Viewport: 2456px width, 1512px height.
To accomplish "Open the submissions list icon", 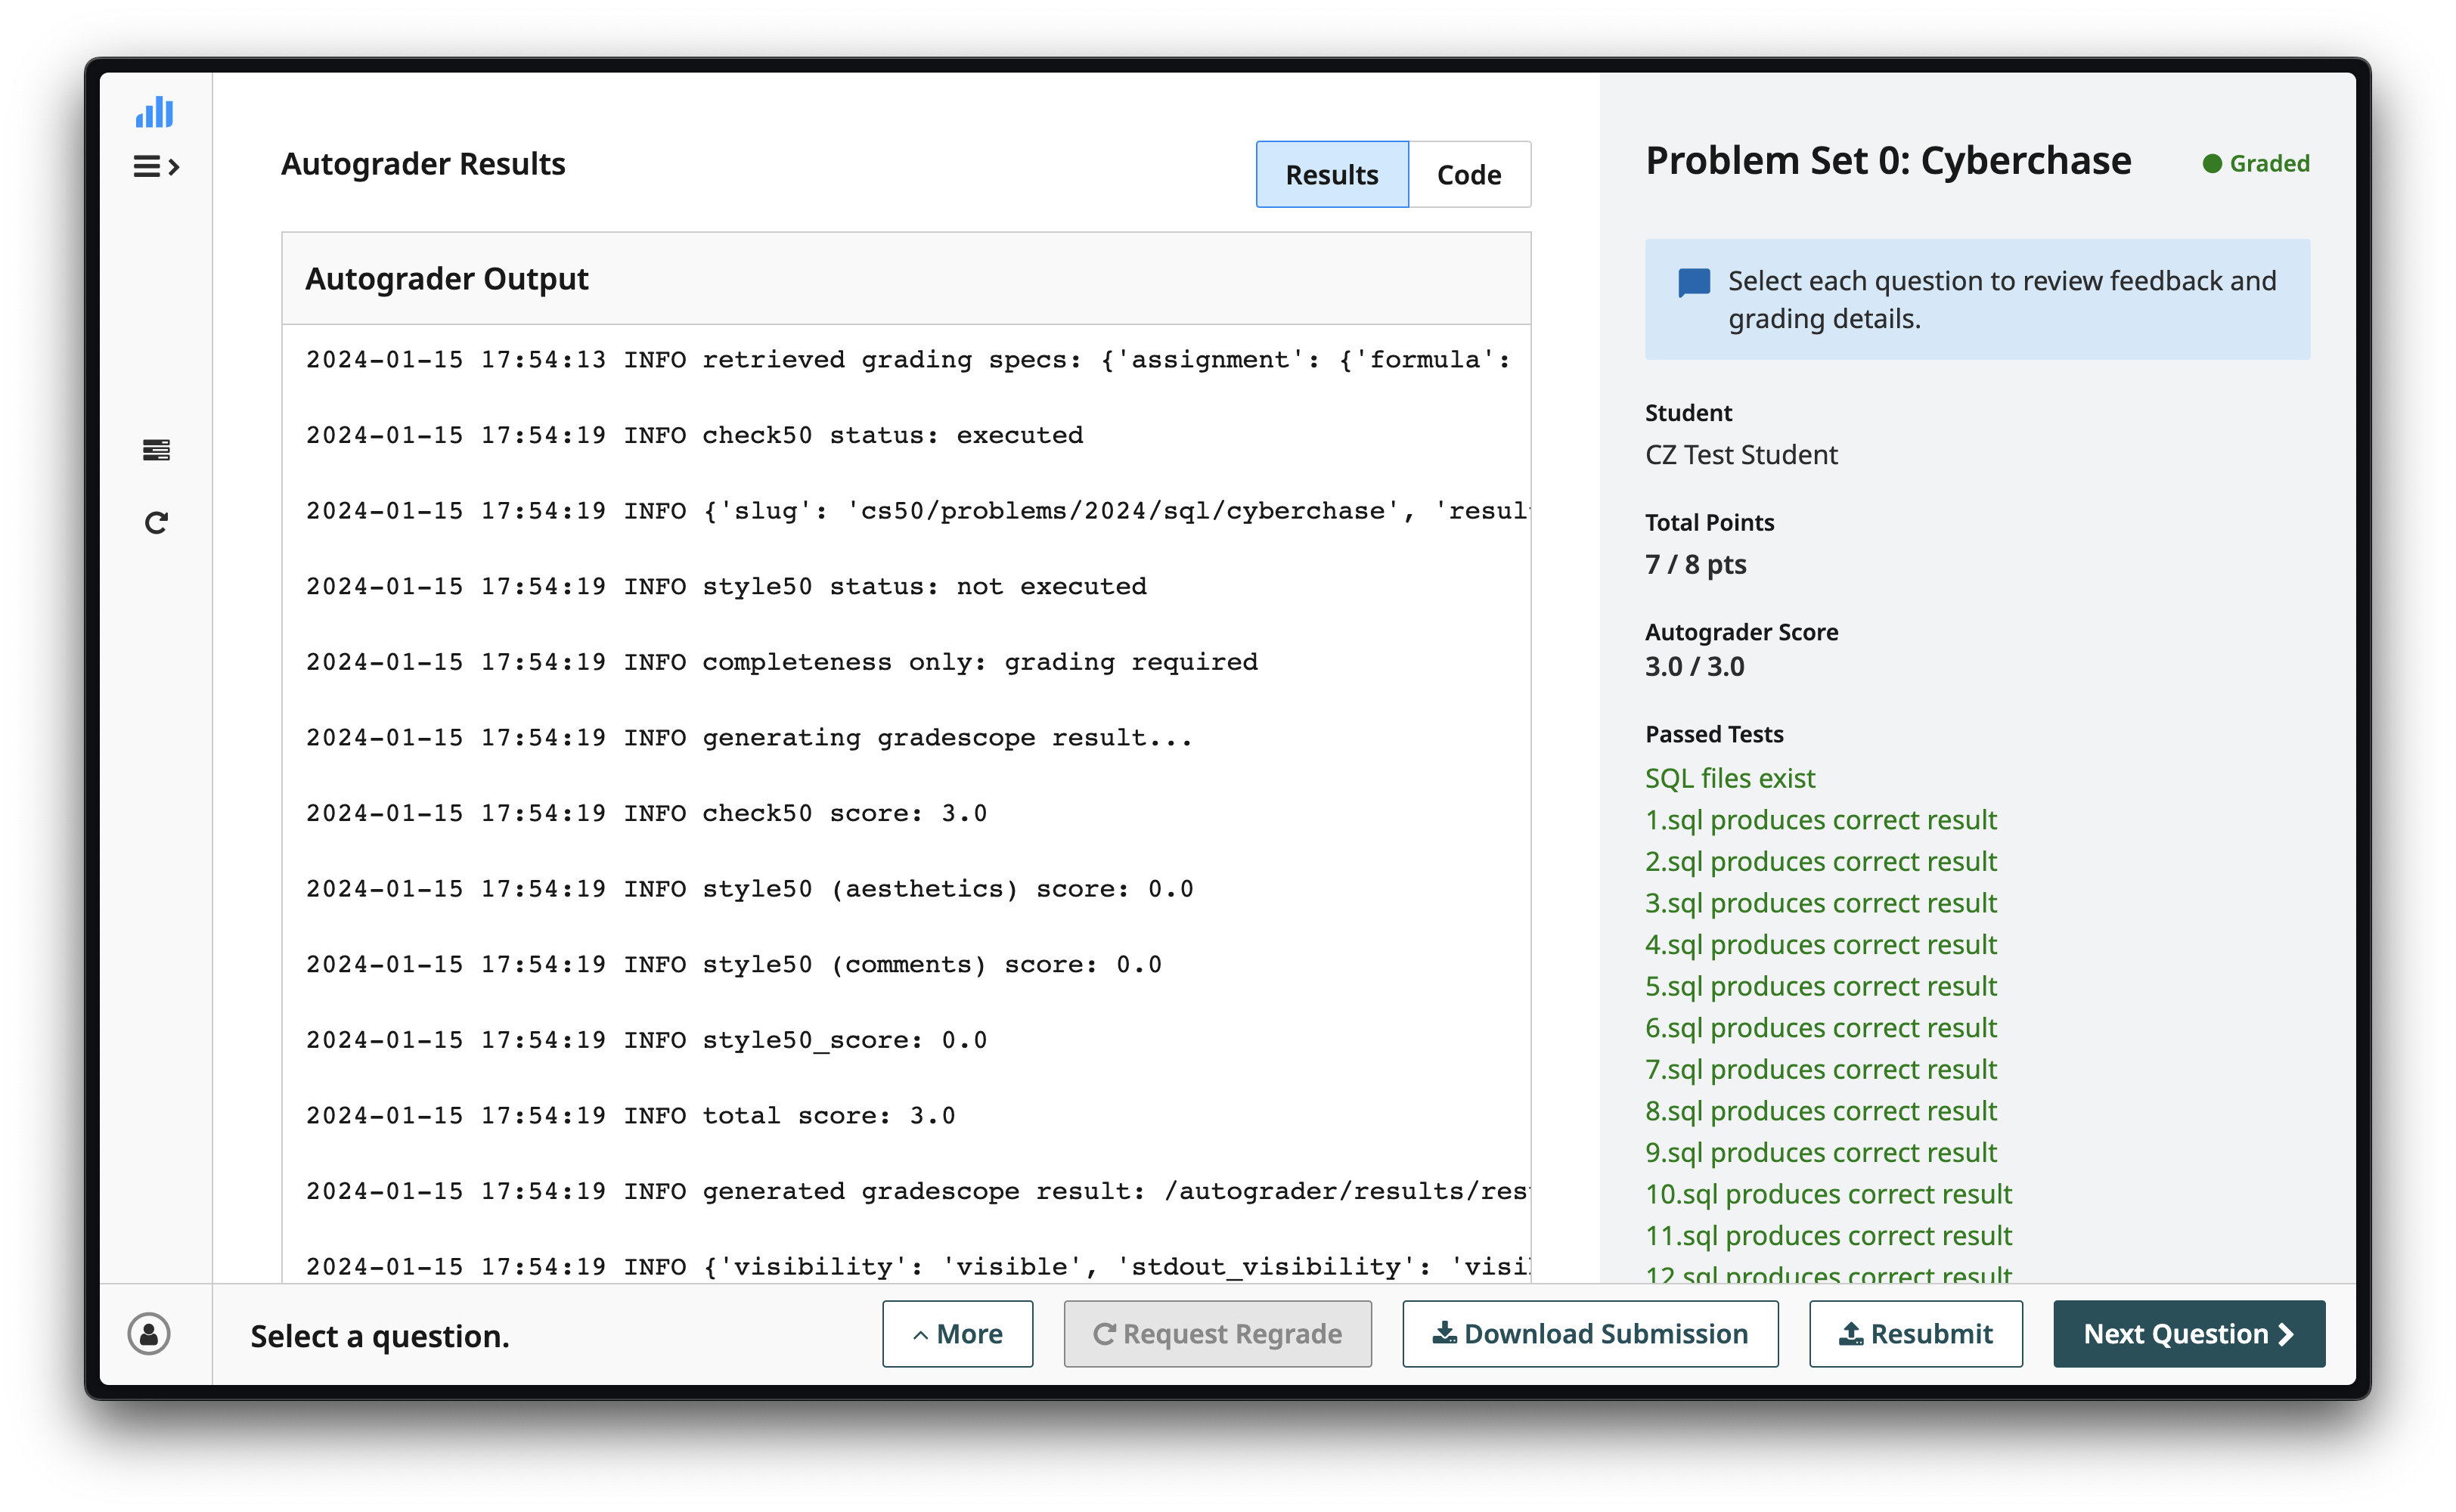I will 156,450.
